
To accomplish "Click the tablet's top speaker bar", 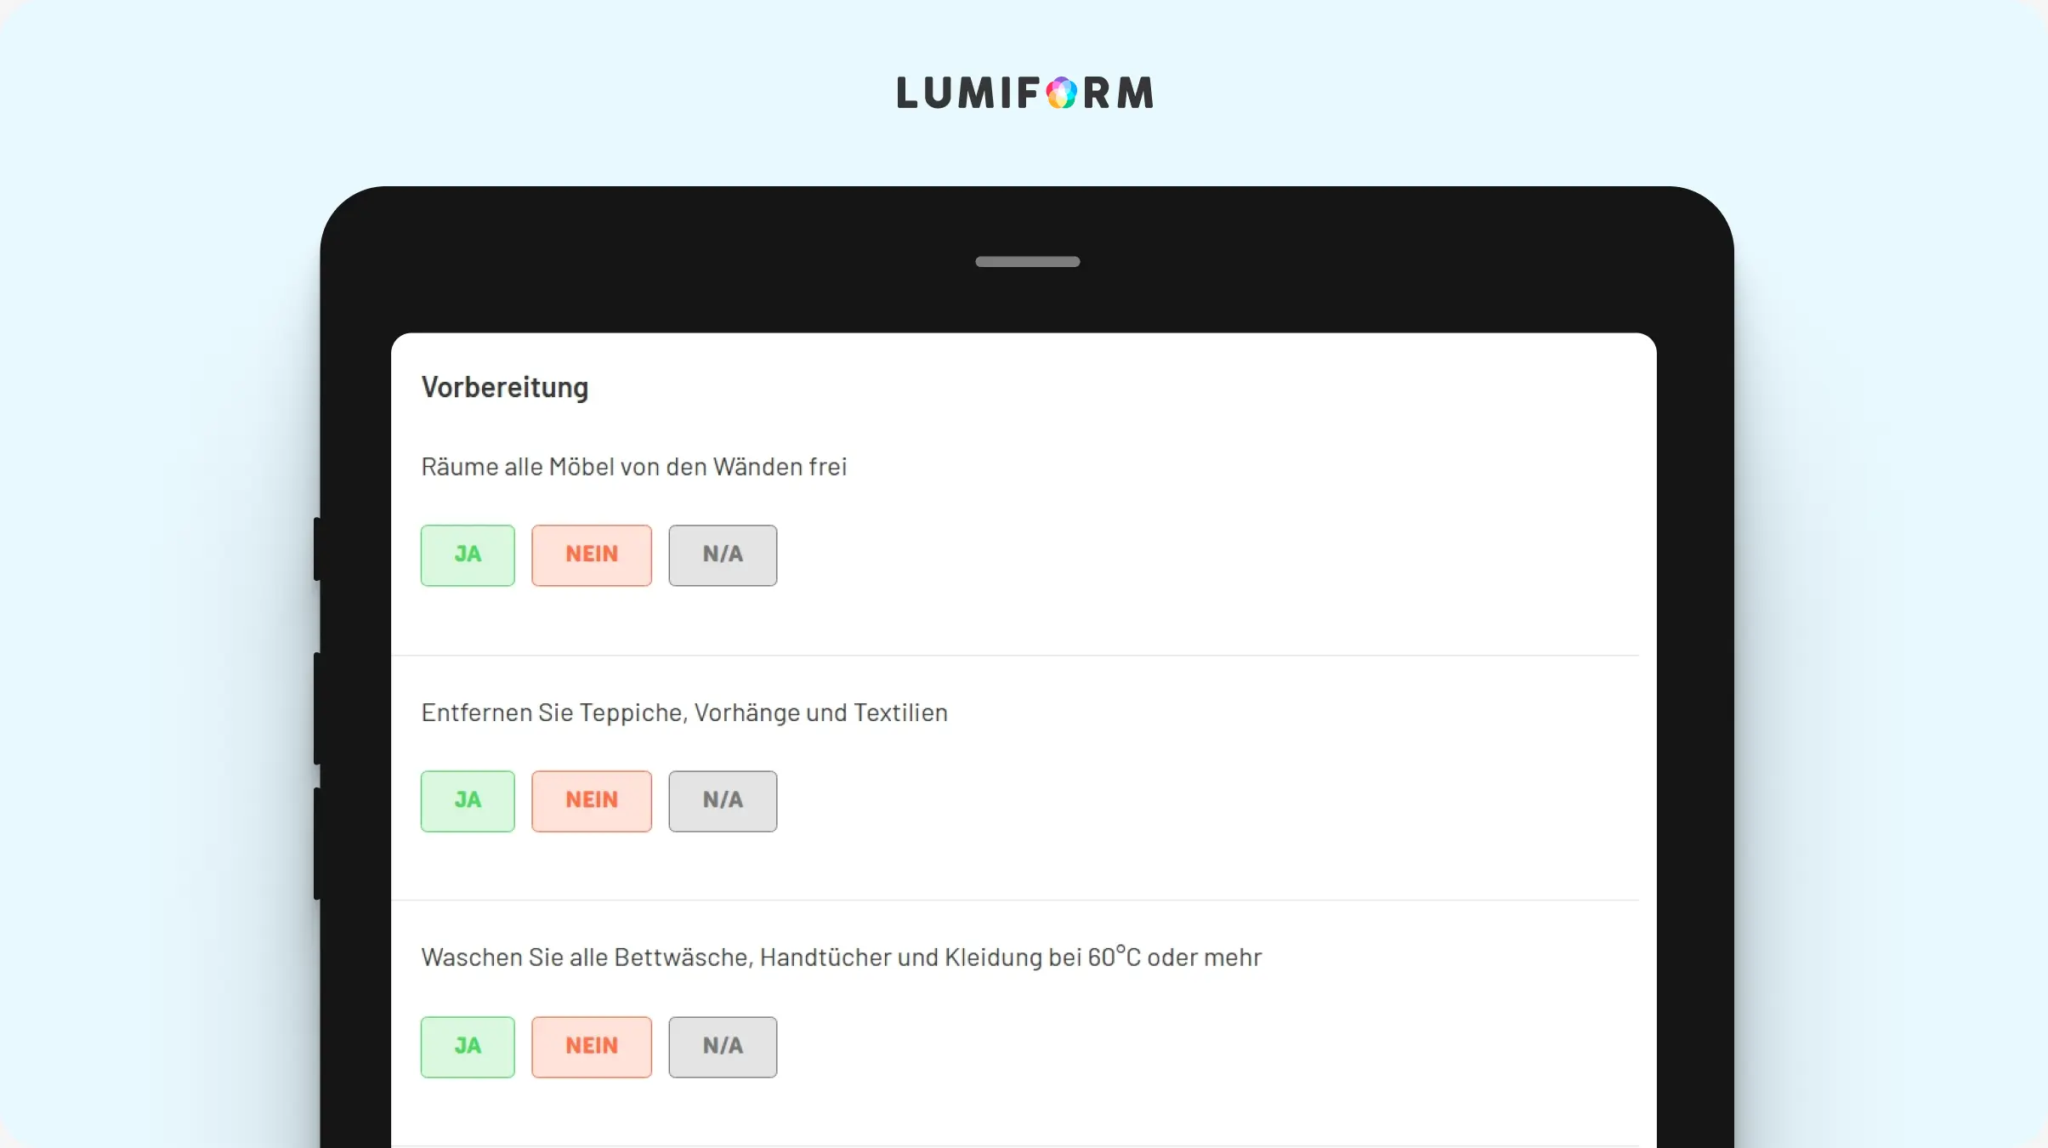I will [1027, 262].
